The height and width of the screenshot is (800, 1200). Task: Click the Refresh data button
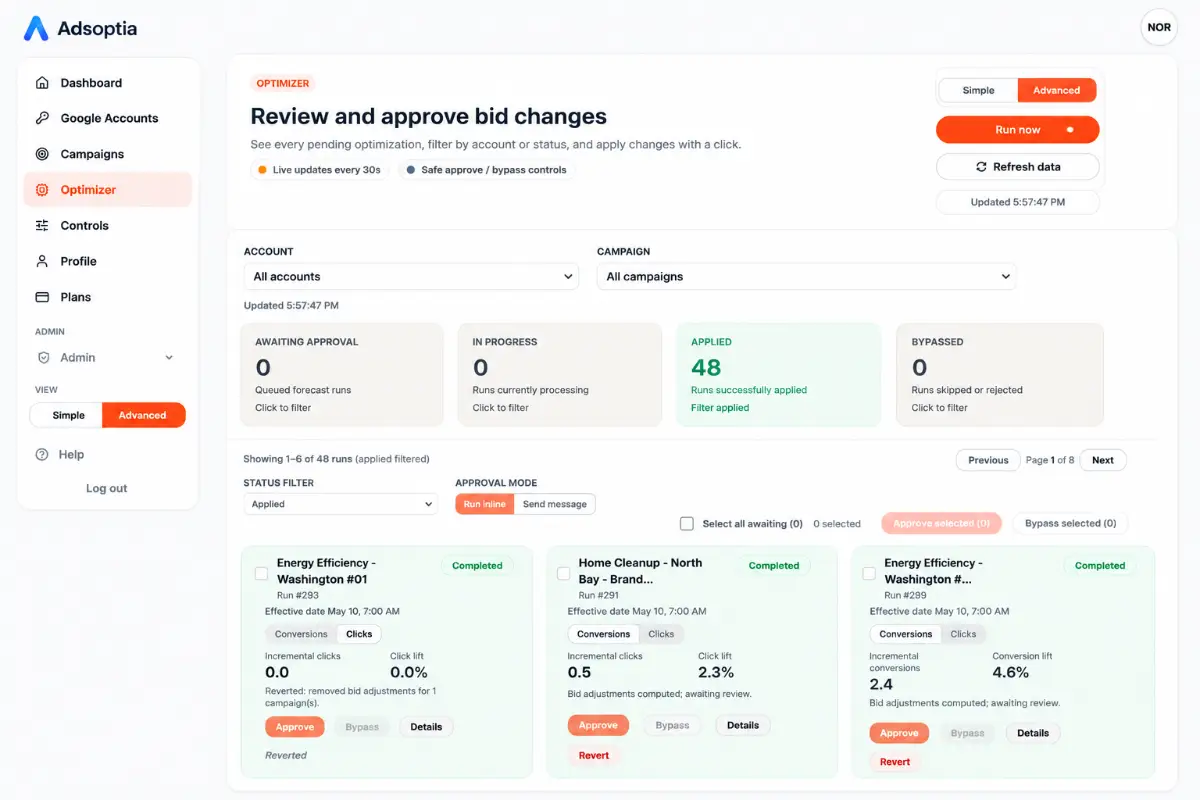pos(1018,167)
